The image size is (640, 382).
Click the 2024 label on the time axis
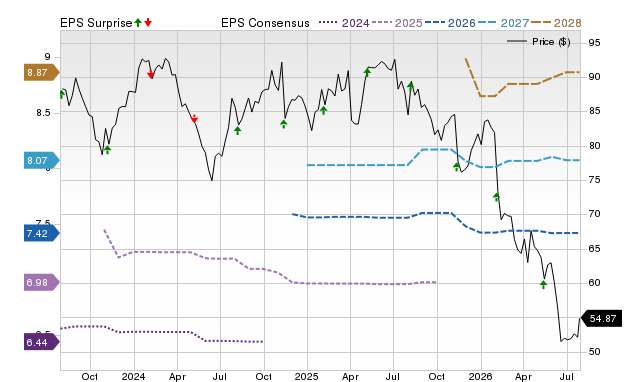(133, 376)
